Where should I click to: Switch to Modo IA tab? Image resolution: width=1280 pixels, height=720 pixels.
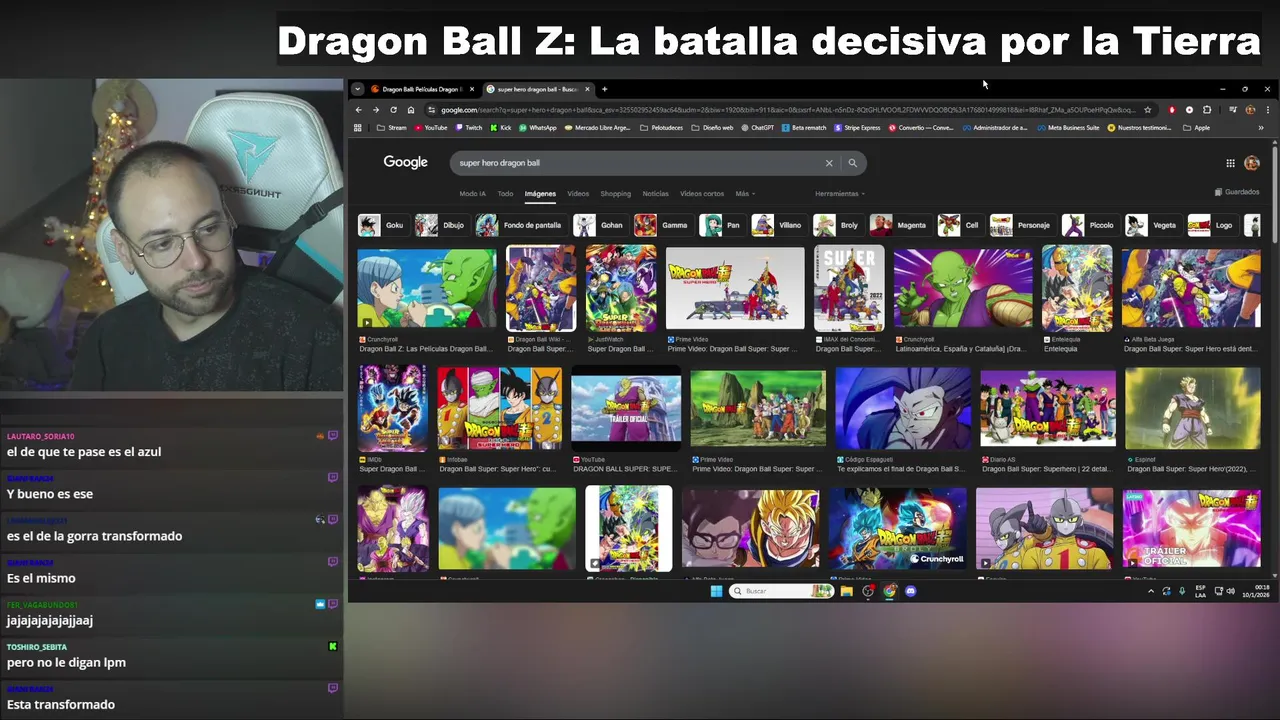coord(472,194)
